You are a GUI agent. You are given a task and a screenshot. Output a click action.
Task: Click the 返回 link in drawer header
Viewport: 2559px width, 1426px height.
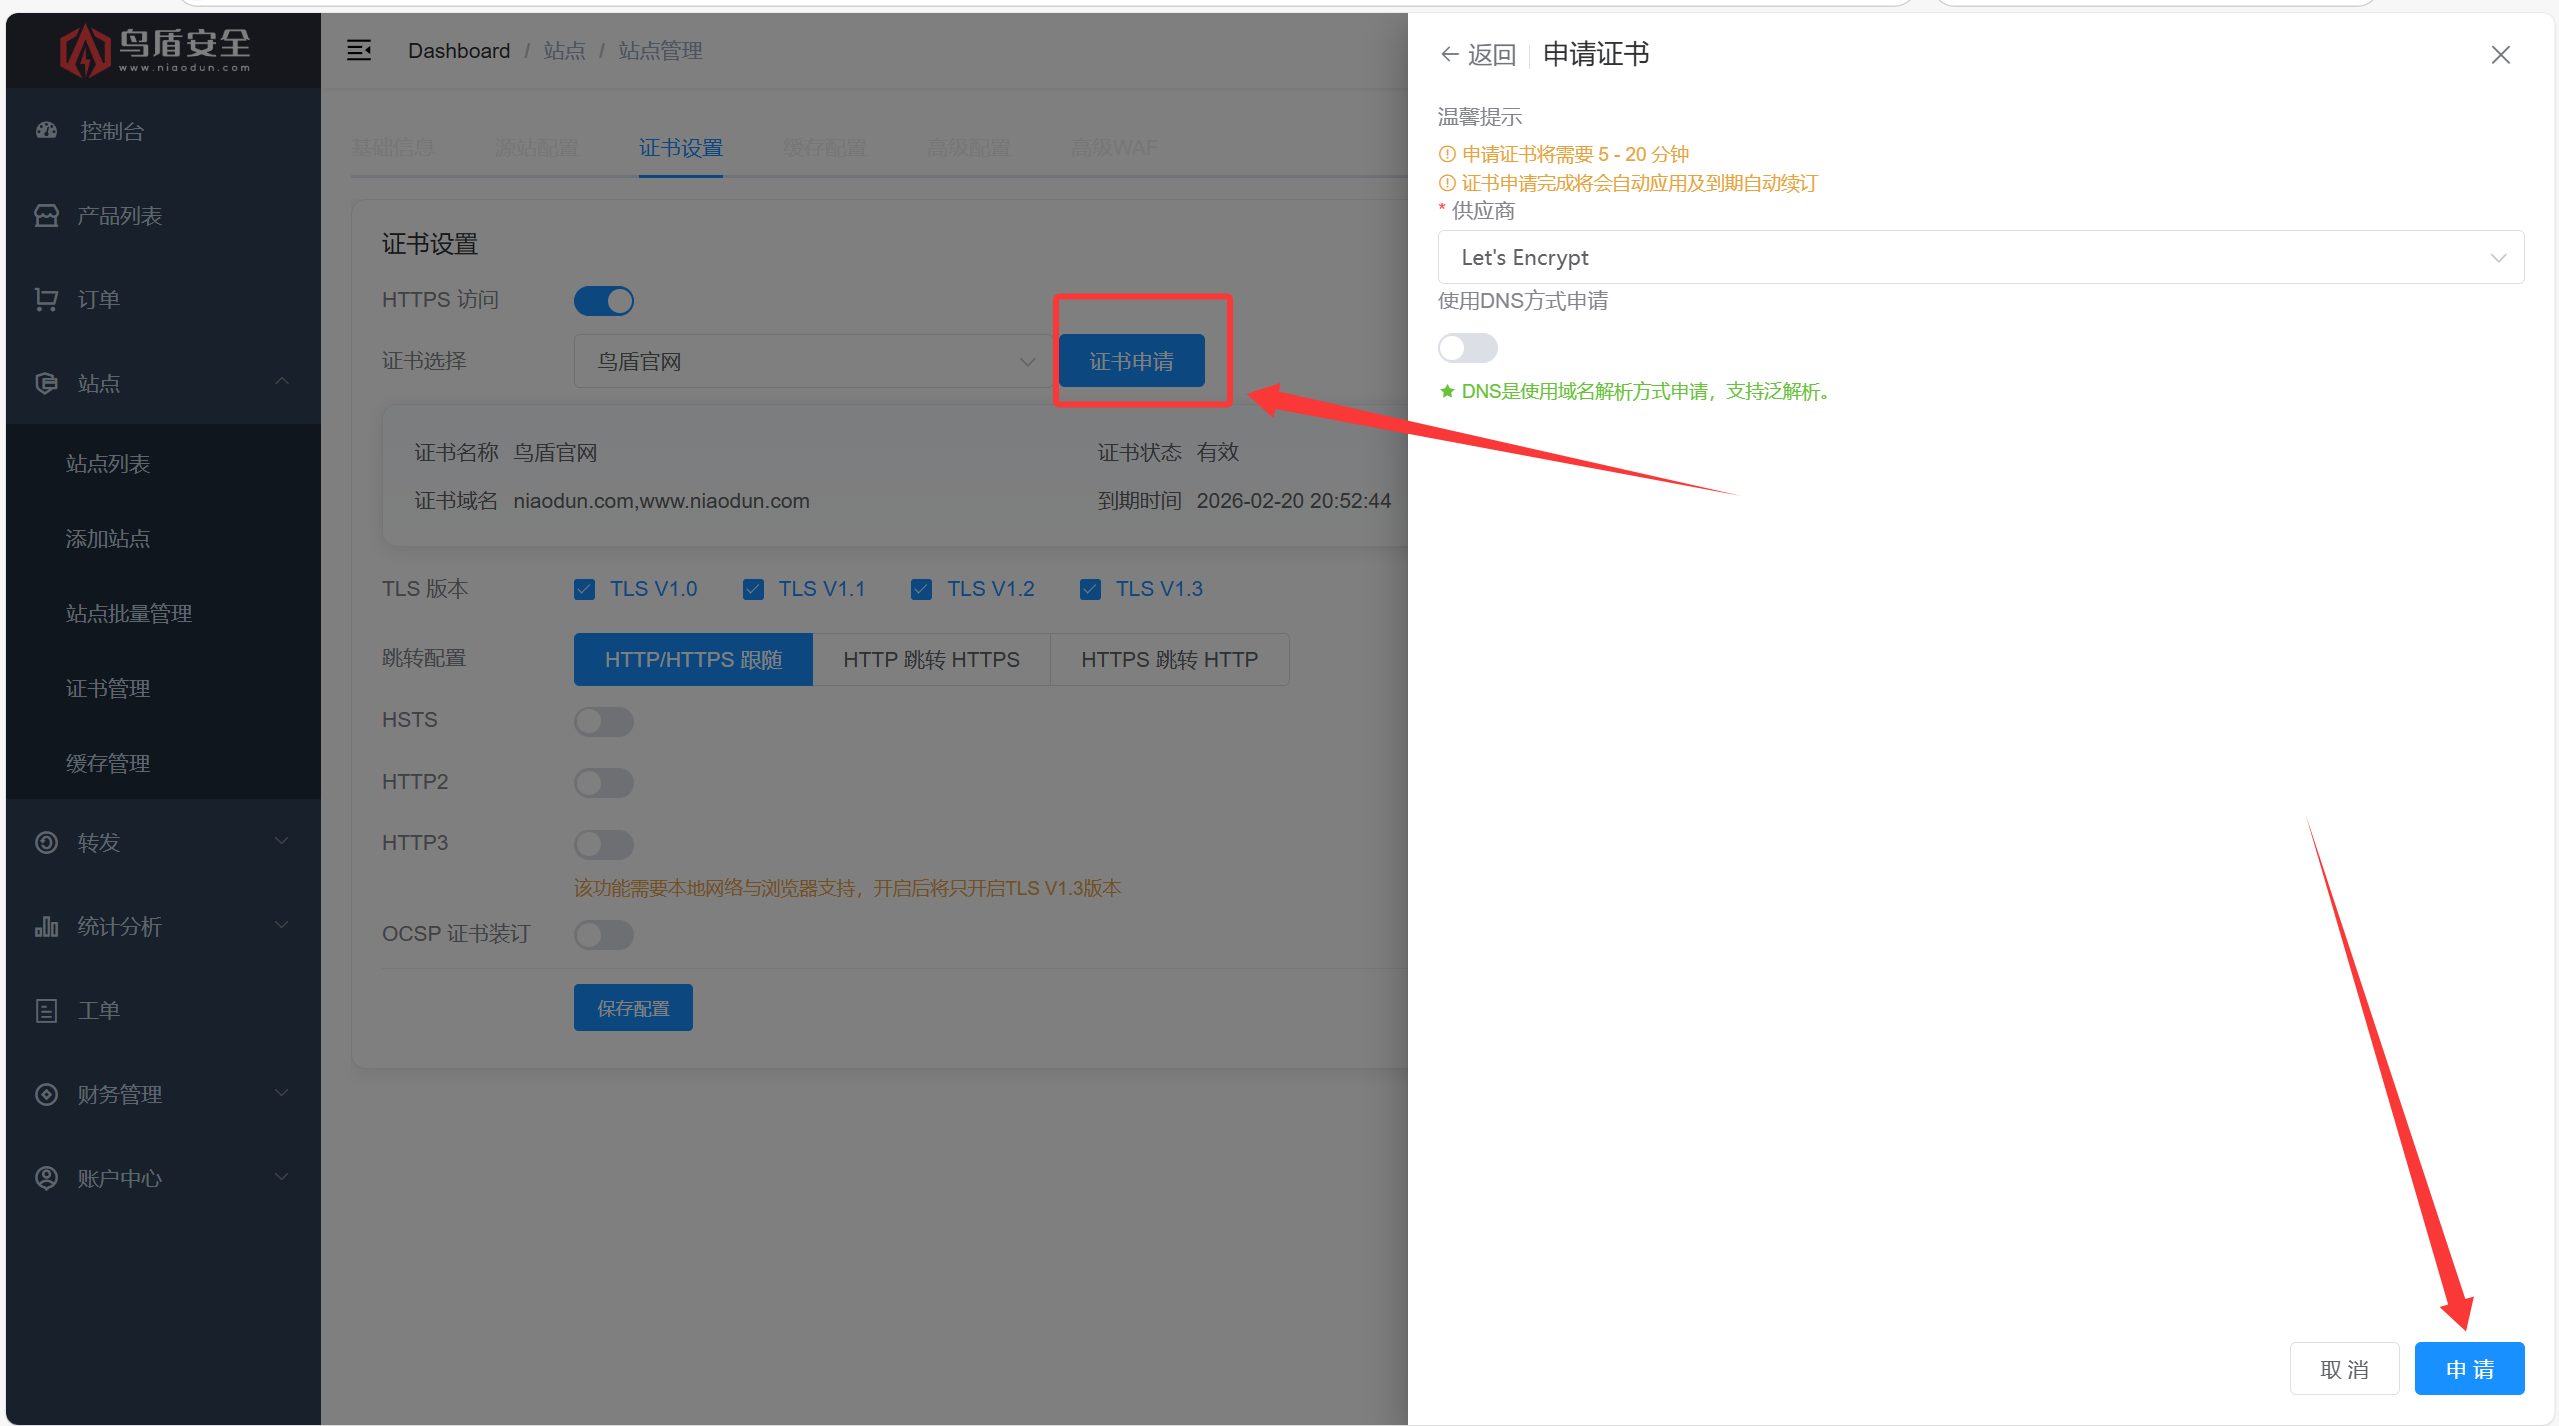coord(1492,55)
